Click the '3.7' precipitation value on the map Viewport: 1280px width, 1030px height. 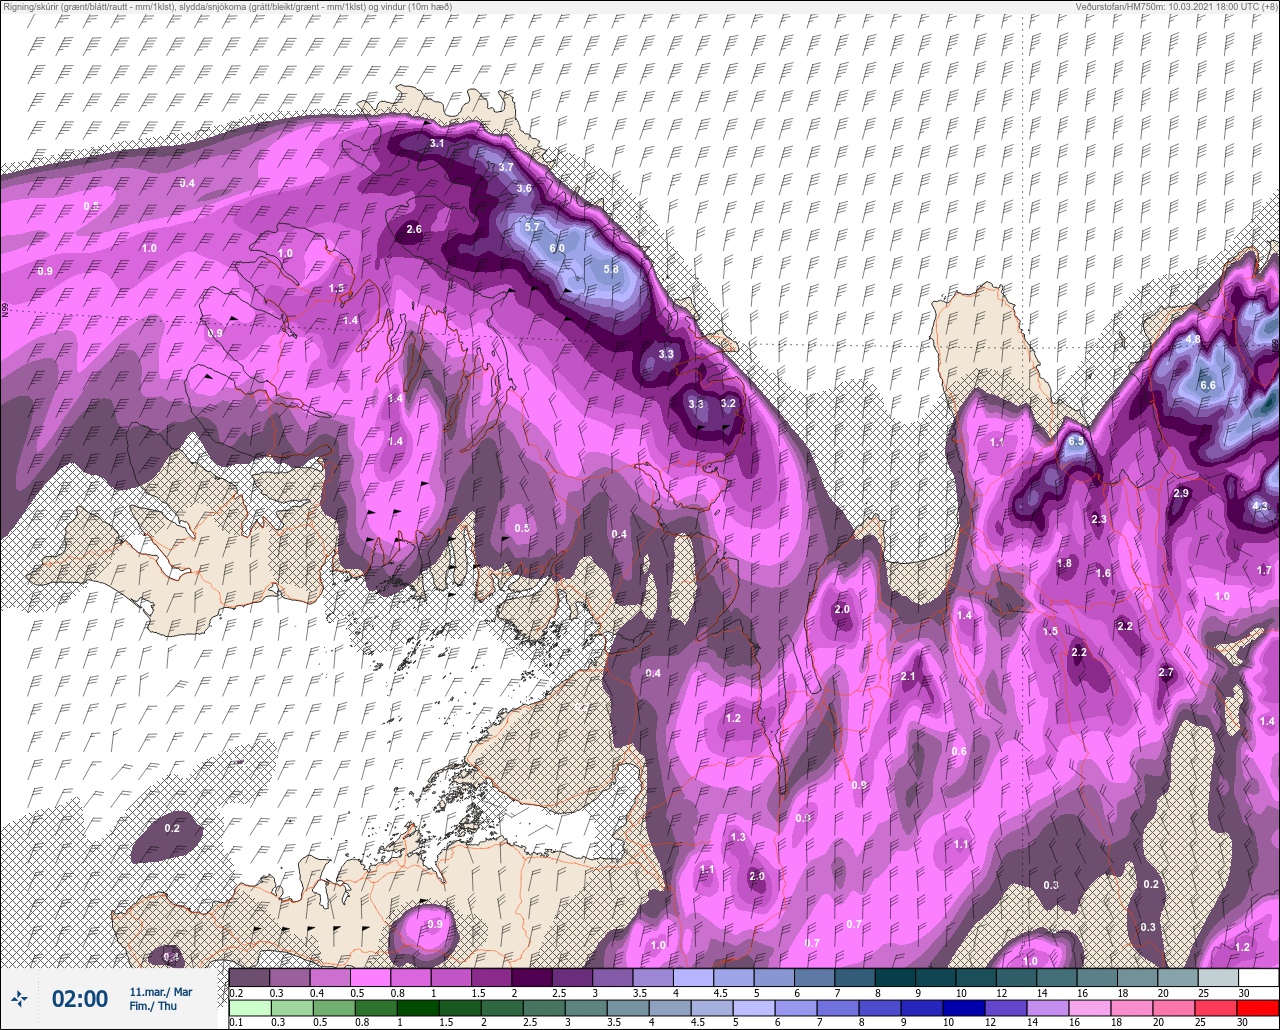coord(506,167)
